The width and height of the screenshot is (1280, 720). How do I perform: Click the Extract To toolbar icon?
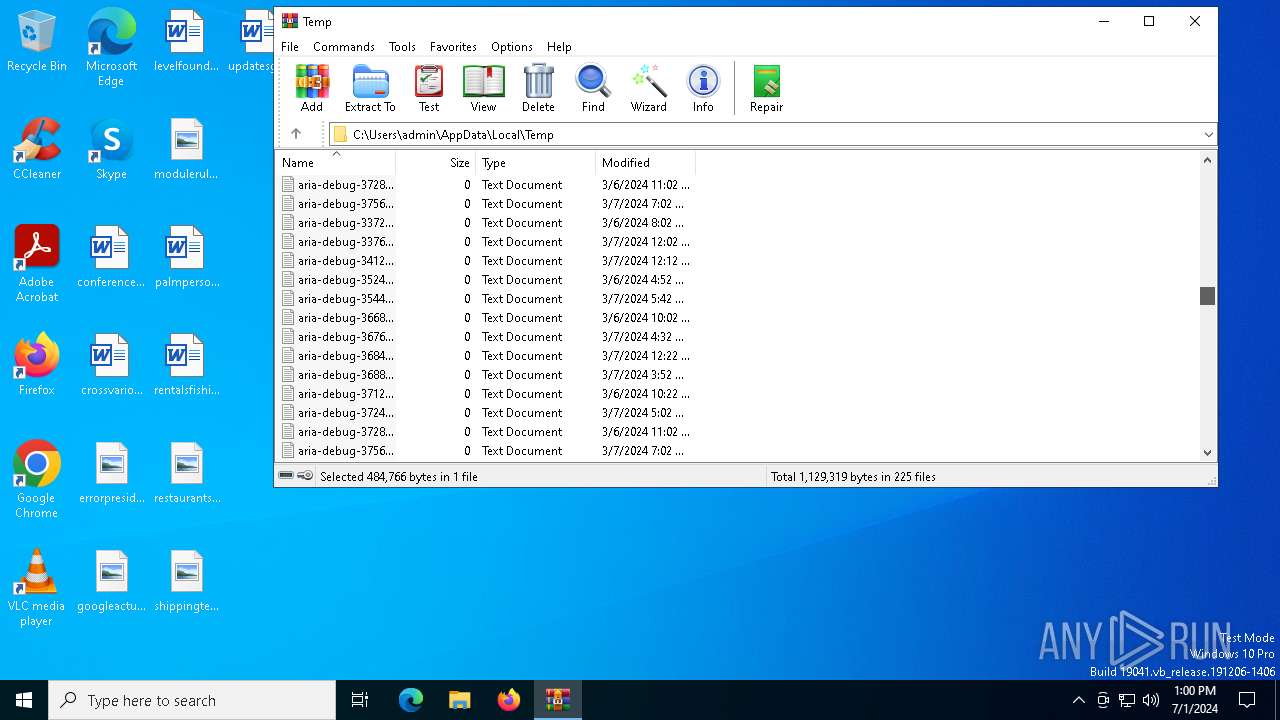tap(370, 88)
